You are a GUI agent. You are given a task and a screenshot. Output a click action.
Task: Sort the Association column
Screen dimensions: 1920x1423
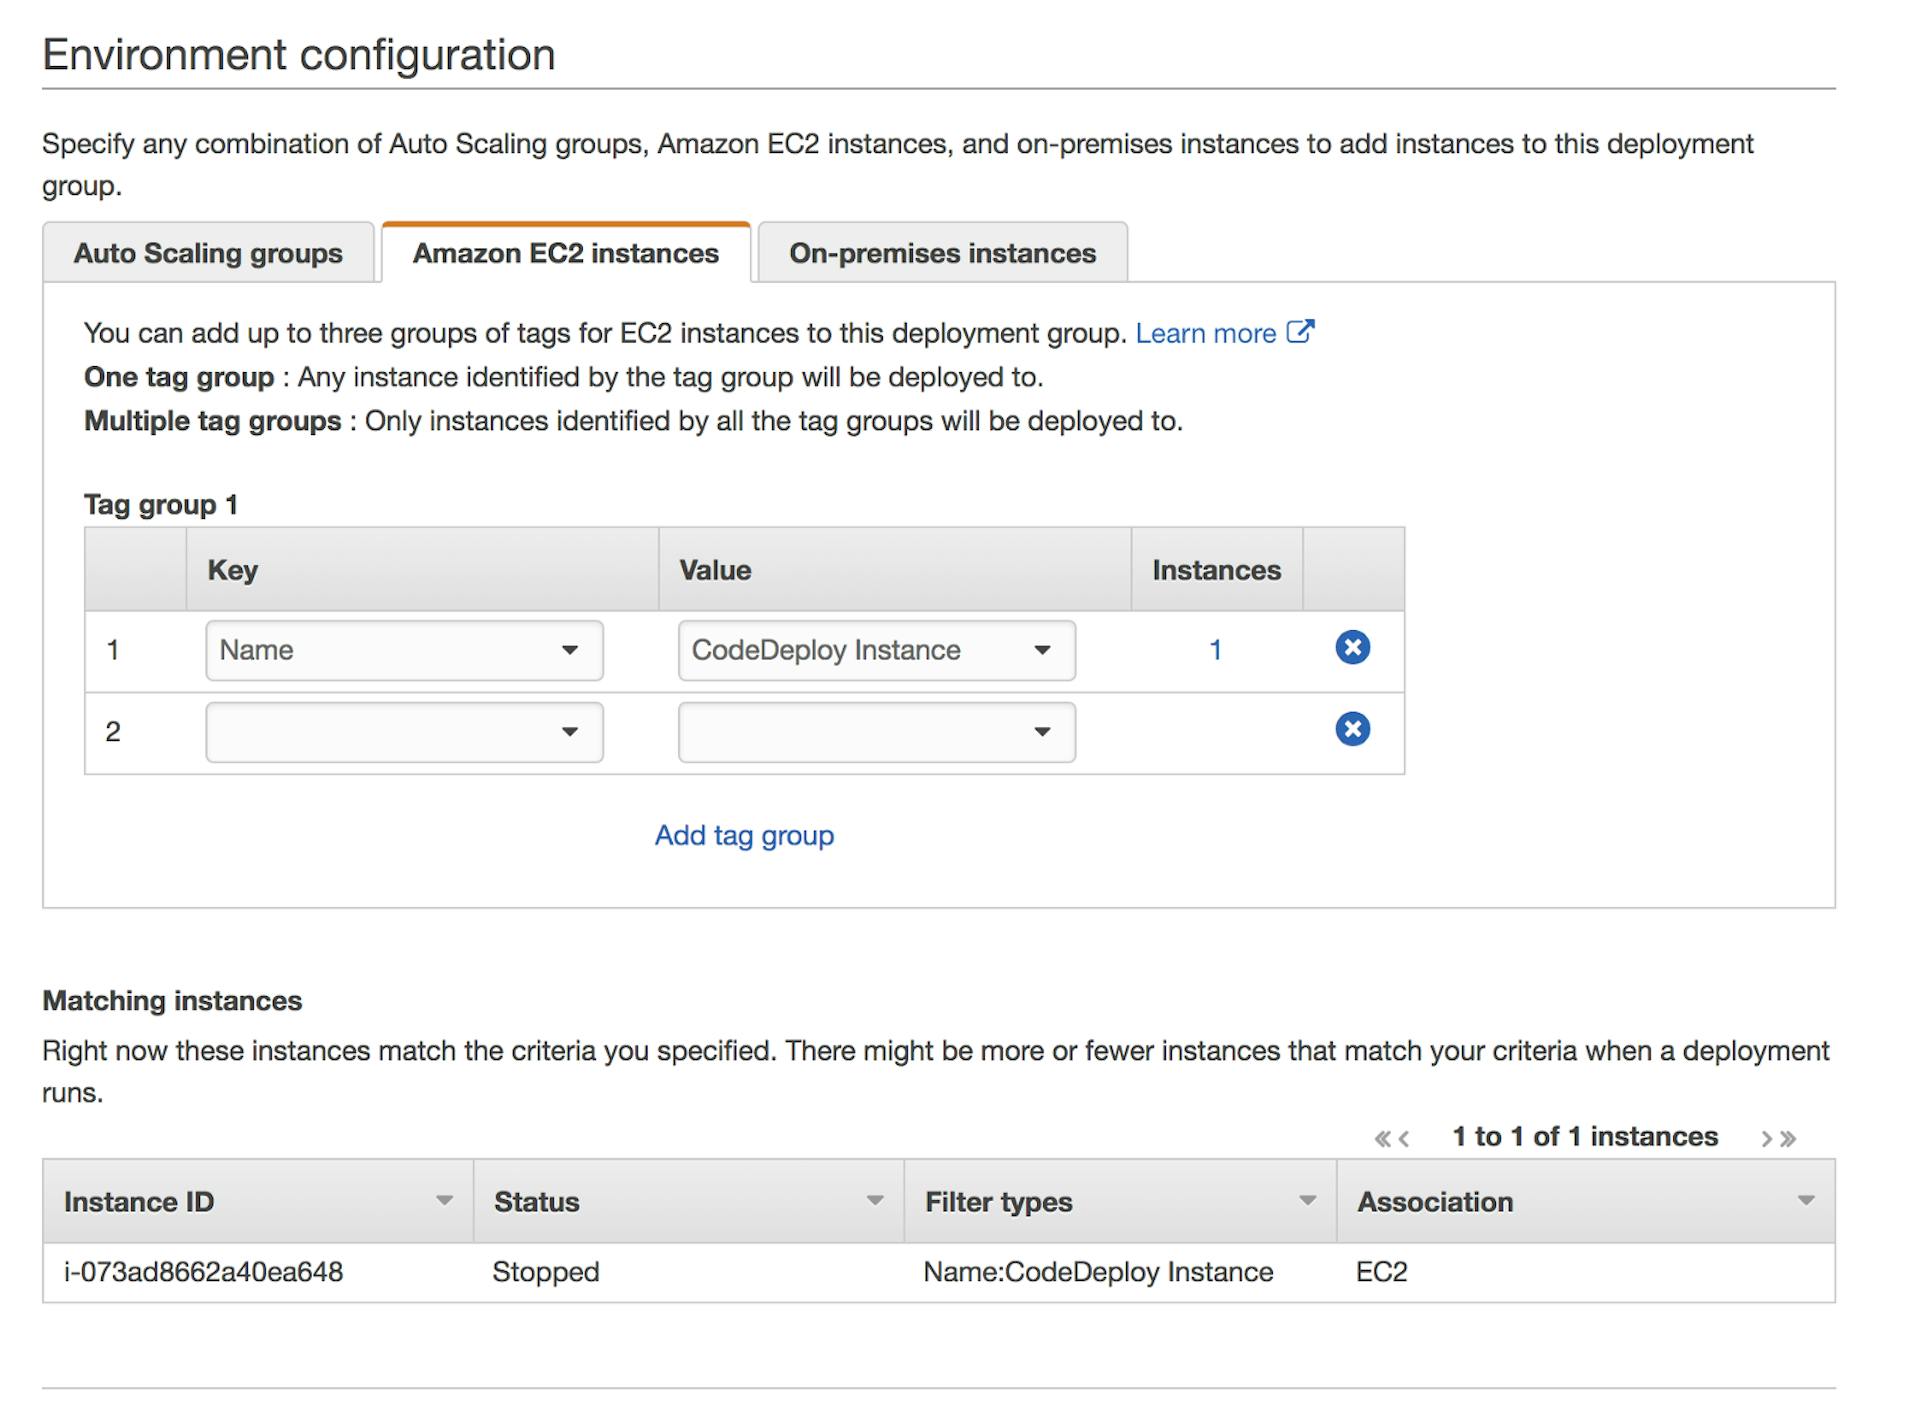pyautogui.click(x=1804, y=1200)
